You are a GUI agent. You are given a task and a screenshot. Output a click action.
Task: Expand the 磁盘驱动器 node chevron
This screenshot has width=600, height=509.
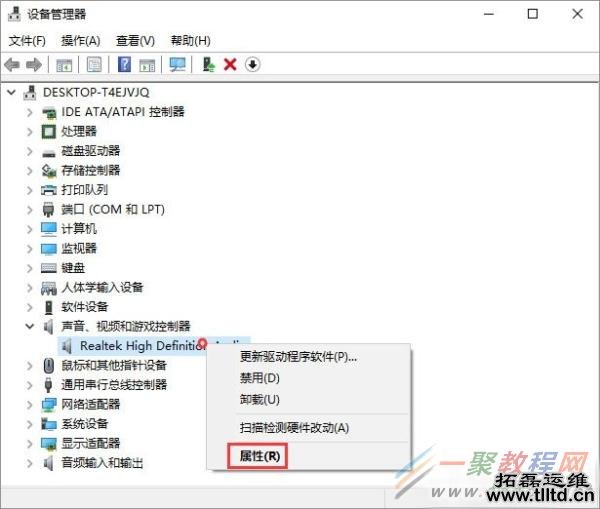coord(29,151)
